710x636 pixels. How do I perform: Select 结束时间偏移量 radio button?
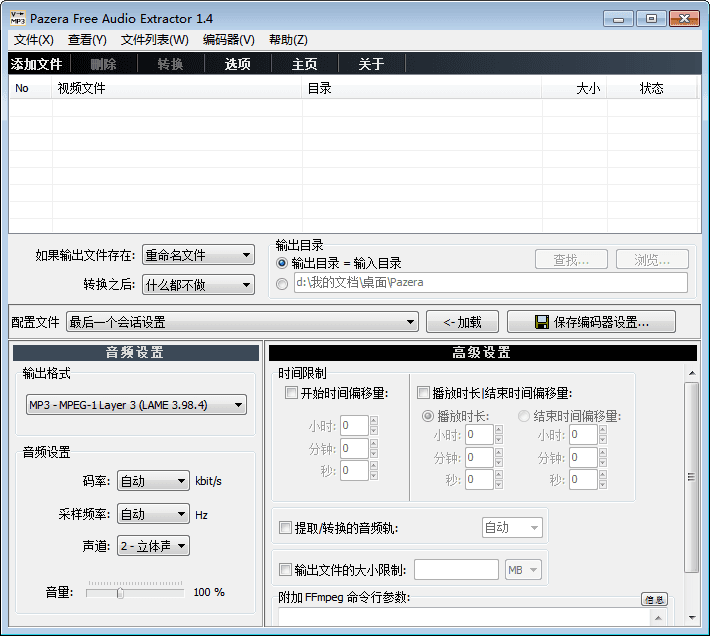click(524, 416)
